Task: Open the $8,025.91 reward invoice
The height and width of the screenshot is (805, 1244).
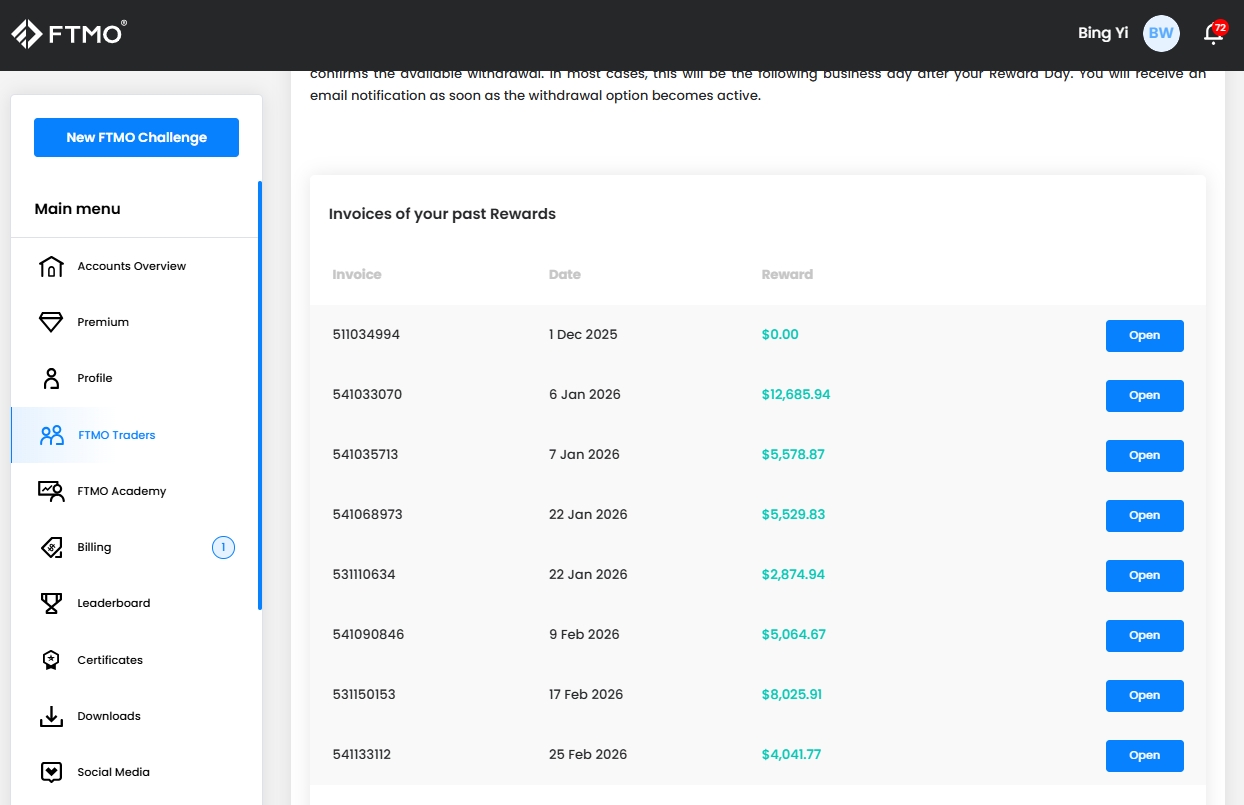Action: point(1144,696)
